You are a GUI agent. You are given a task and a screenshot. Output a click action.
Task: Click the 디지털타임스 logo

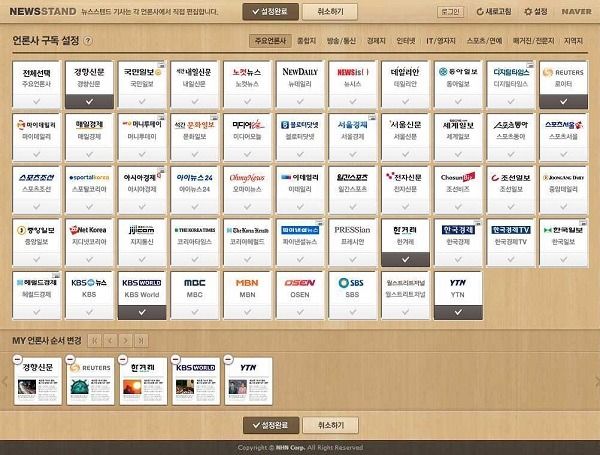click(x=511, y=72)
